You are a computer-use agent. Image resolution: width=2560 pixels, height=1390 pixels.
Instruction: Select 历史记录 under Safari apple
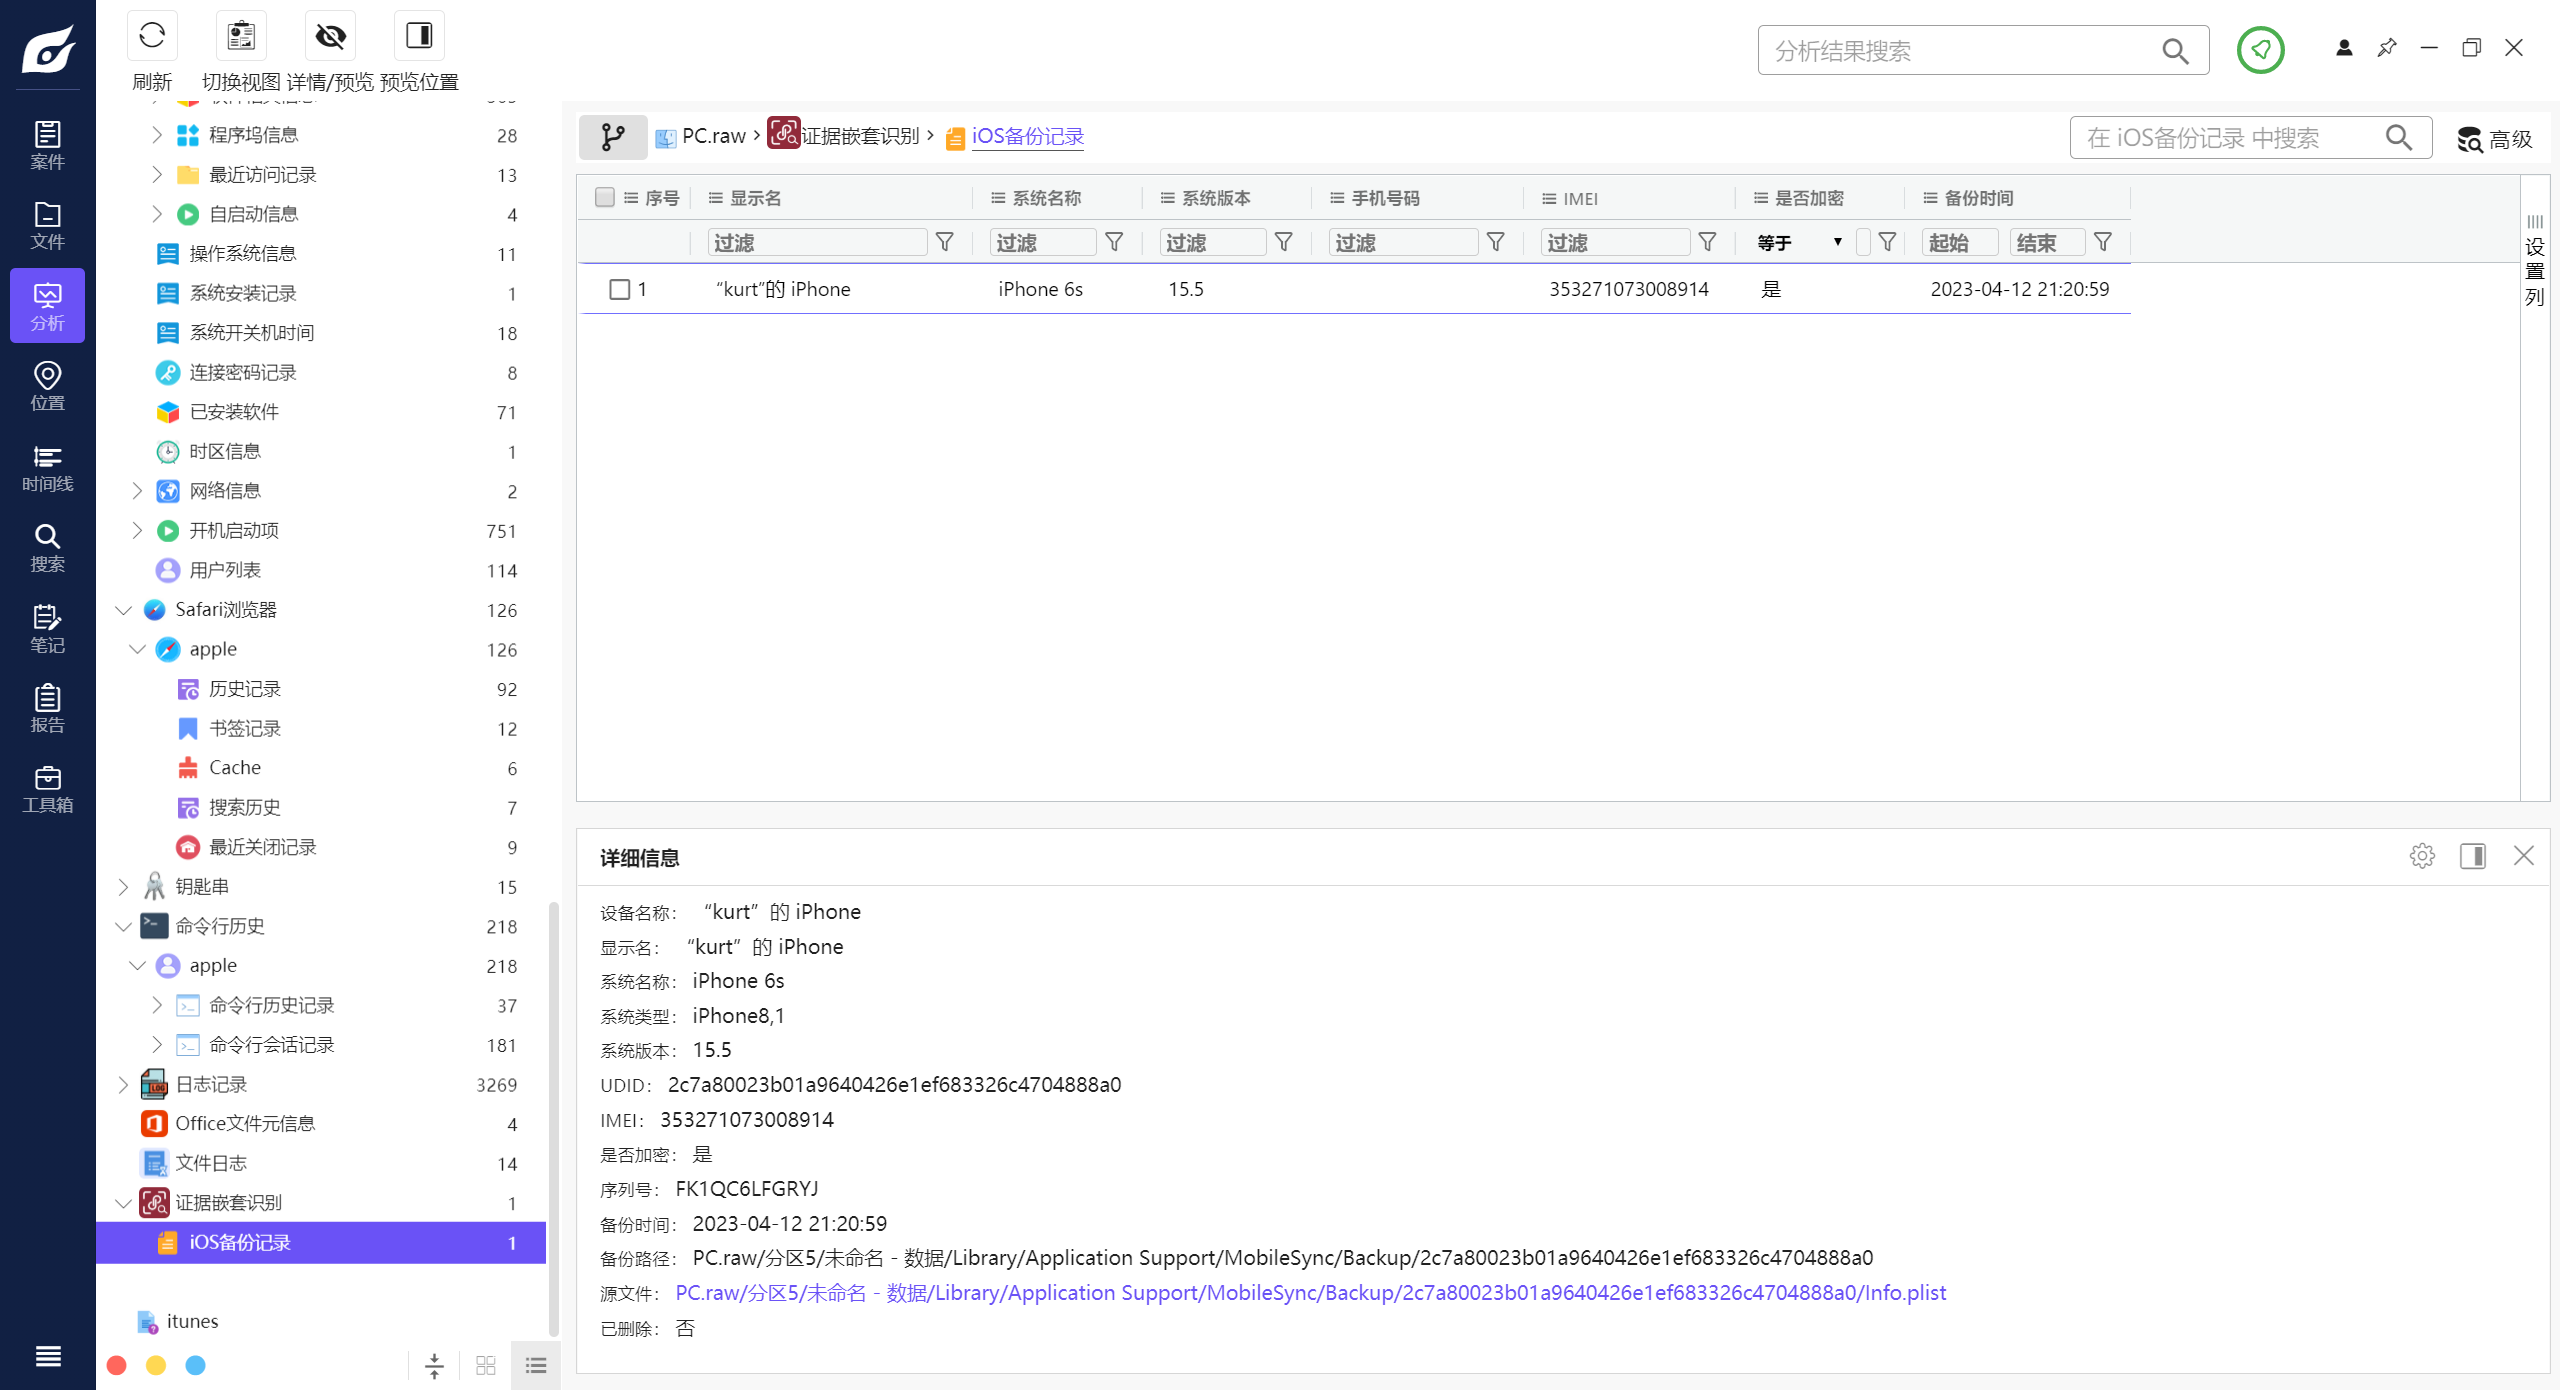tap(244, 689)
